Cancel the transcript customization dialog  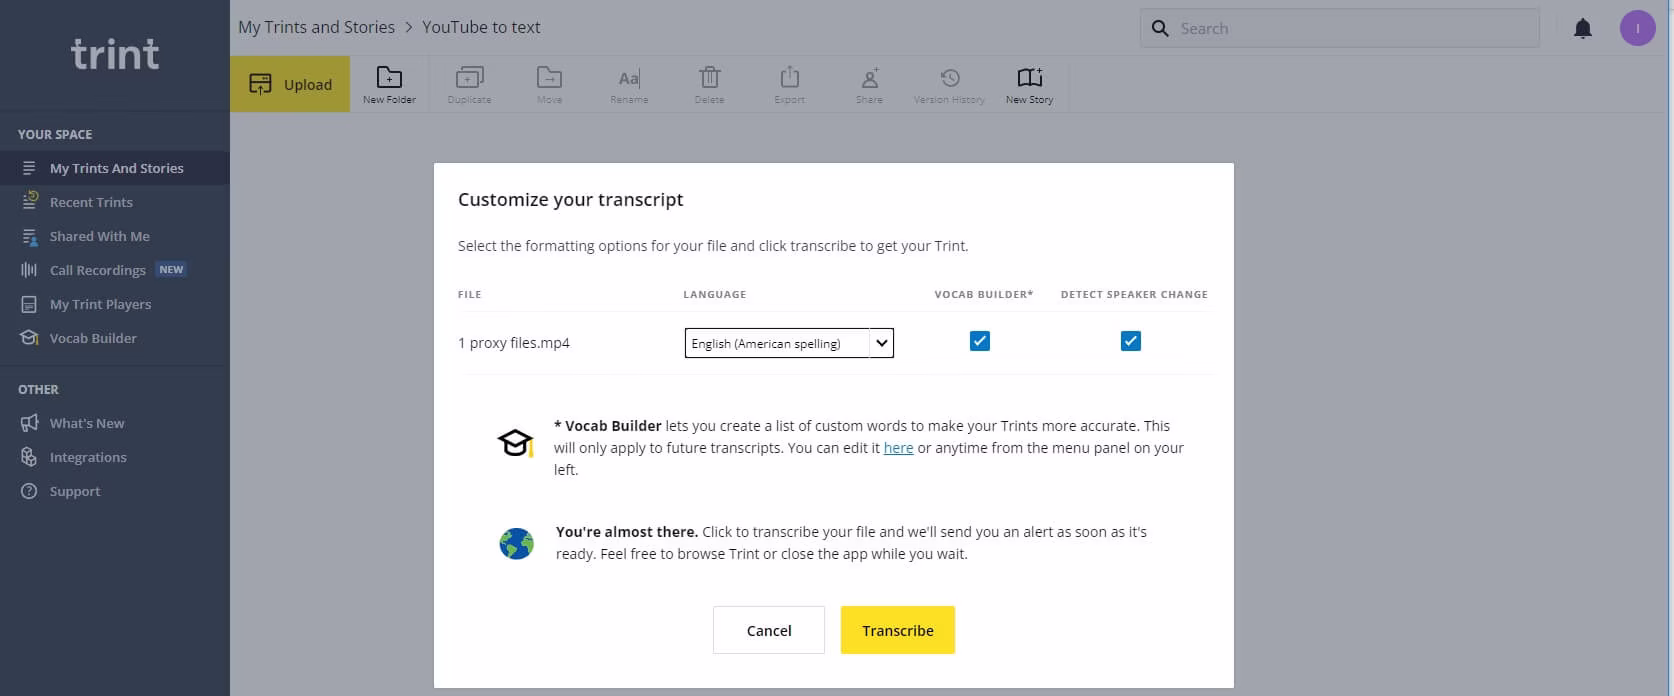tap(769, 630)
